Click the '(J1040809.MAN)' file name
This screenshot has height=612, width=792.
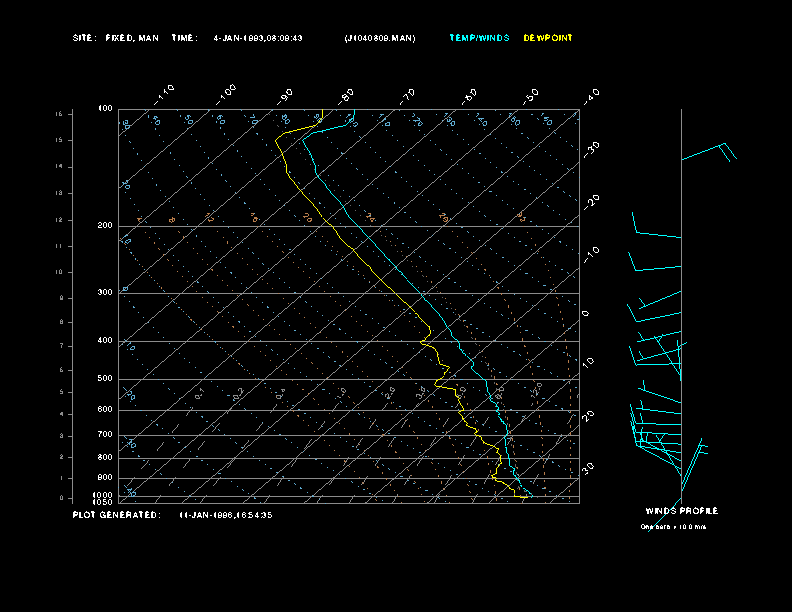(x=380, y=38)
